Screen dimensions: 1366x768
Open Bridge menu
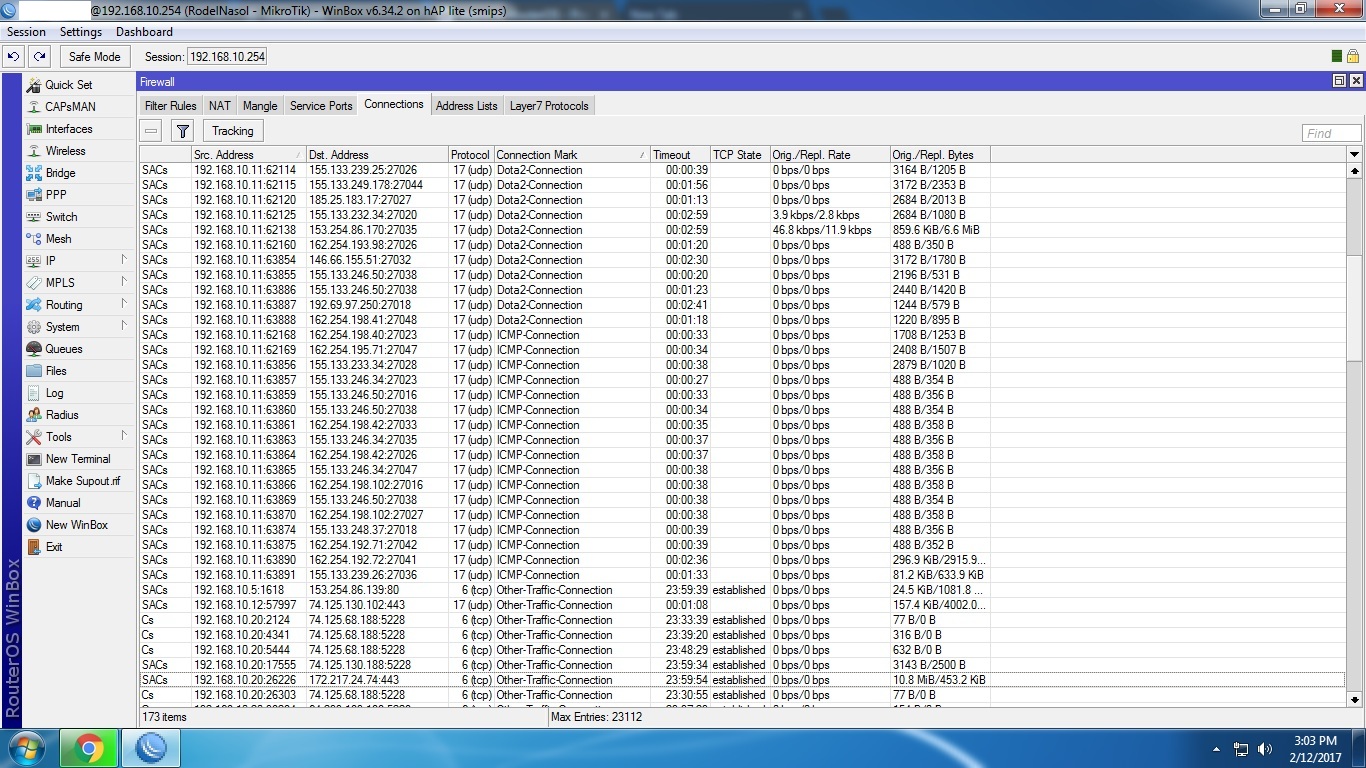(60, 173)
